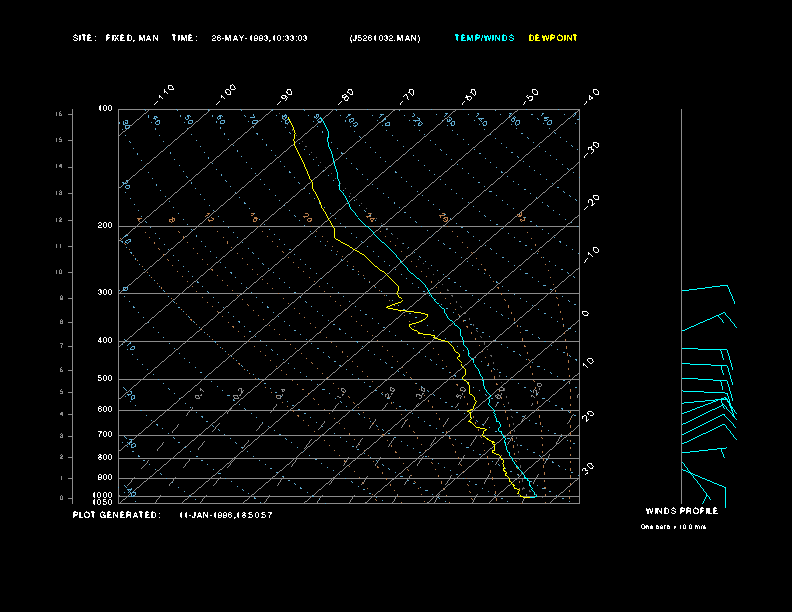792x612 pixels.
Task: Click the 30 degree label on right axis
Action: click(x=589, y=467)
